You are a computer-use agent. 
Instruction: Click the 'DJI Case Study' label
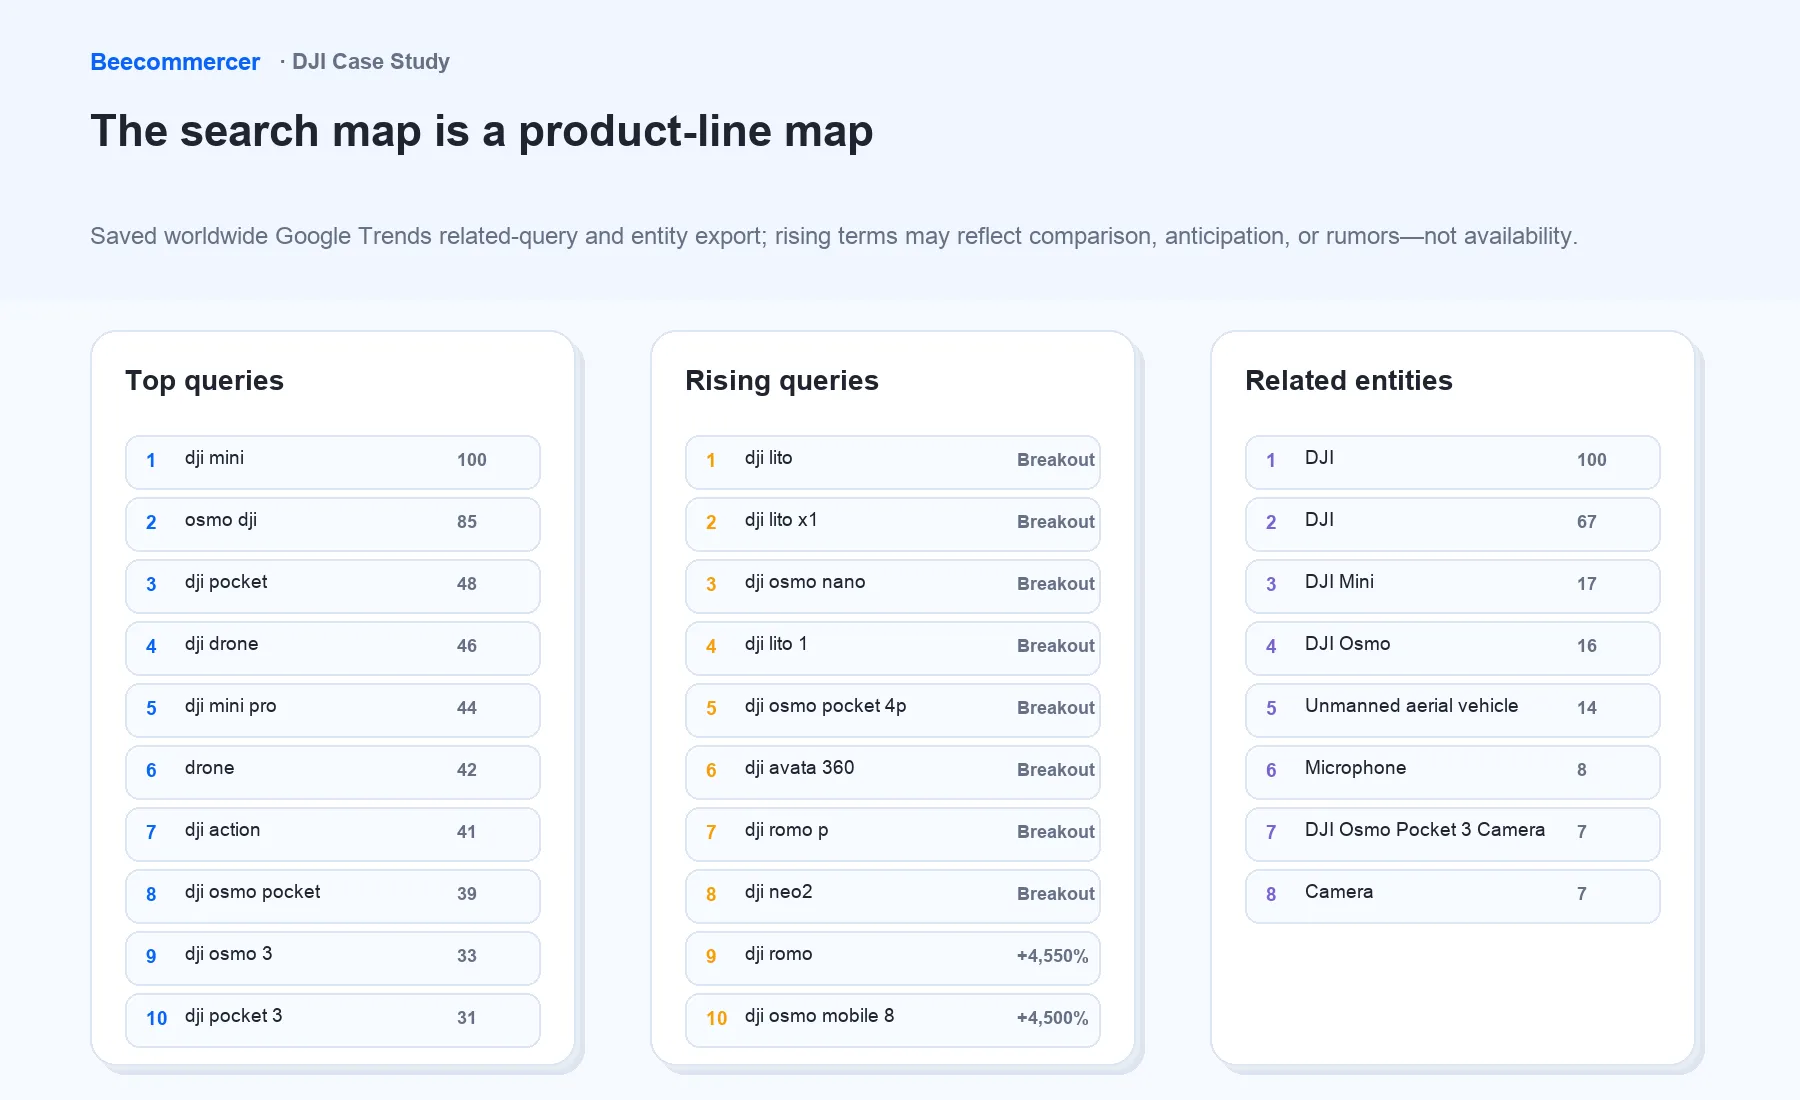point(370,62)
